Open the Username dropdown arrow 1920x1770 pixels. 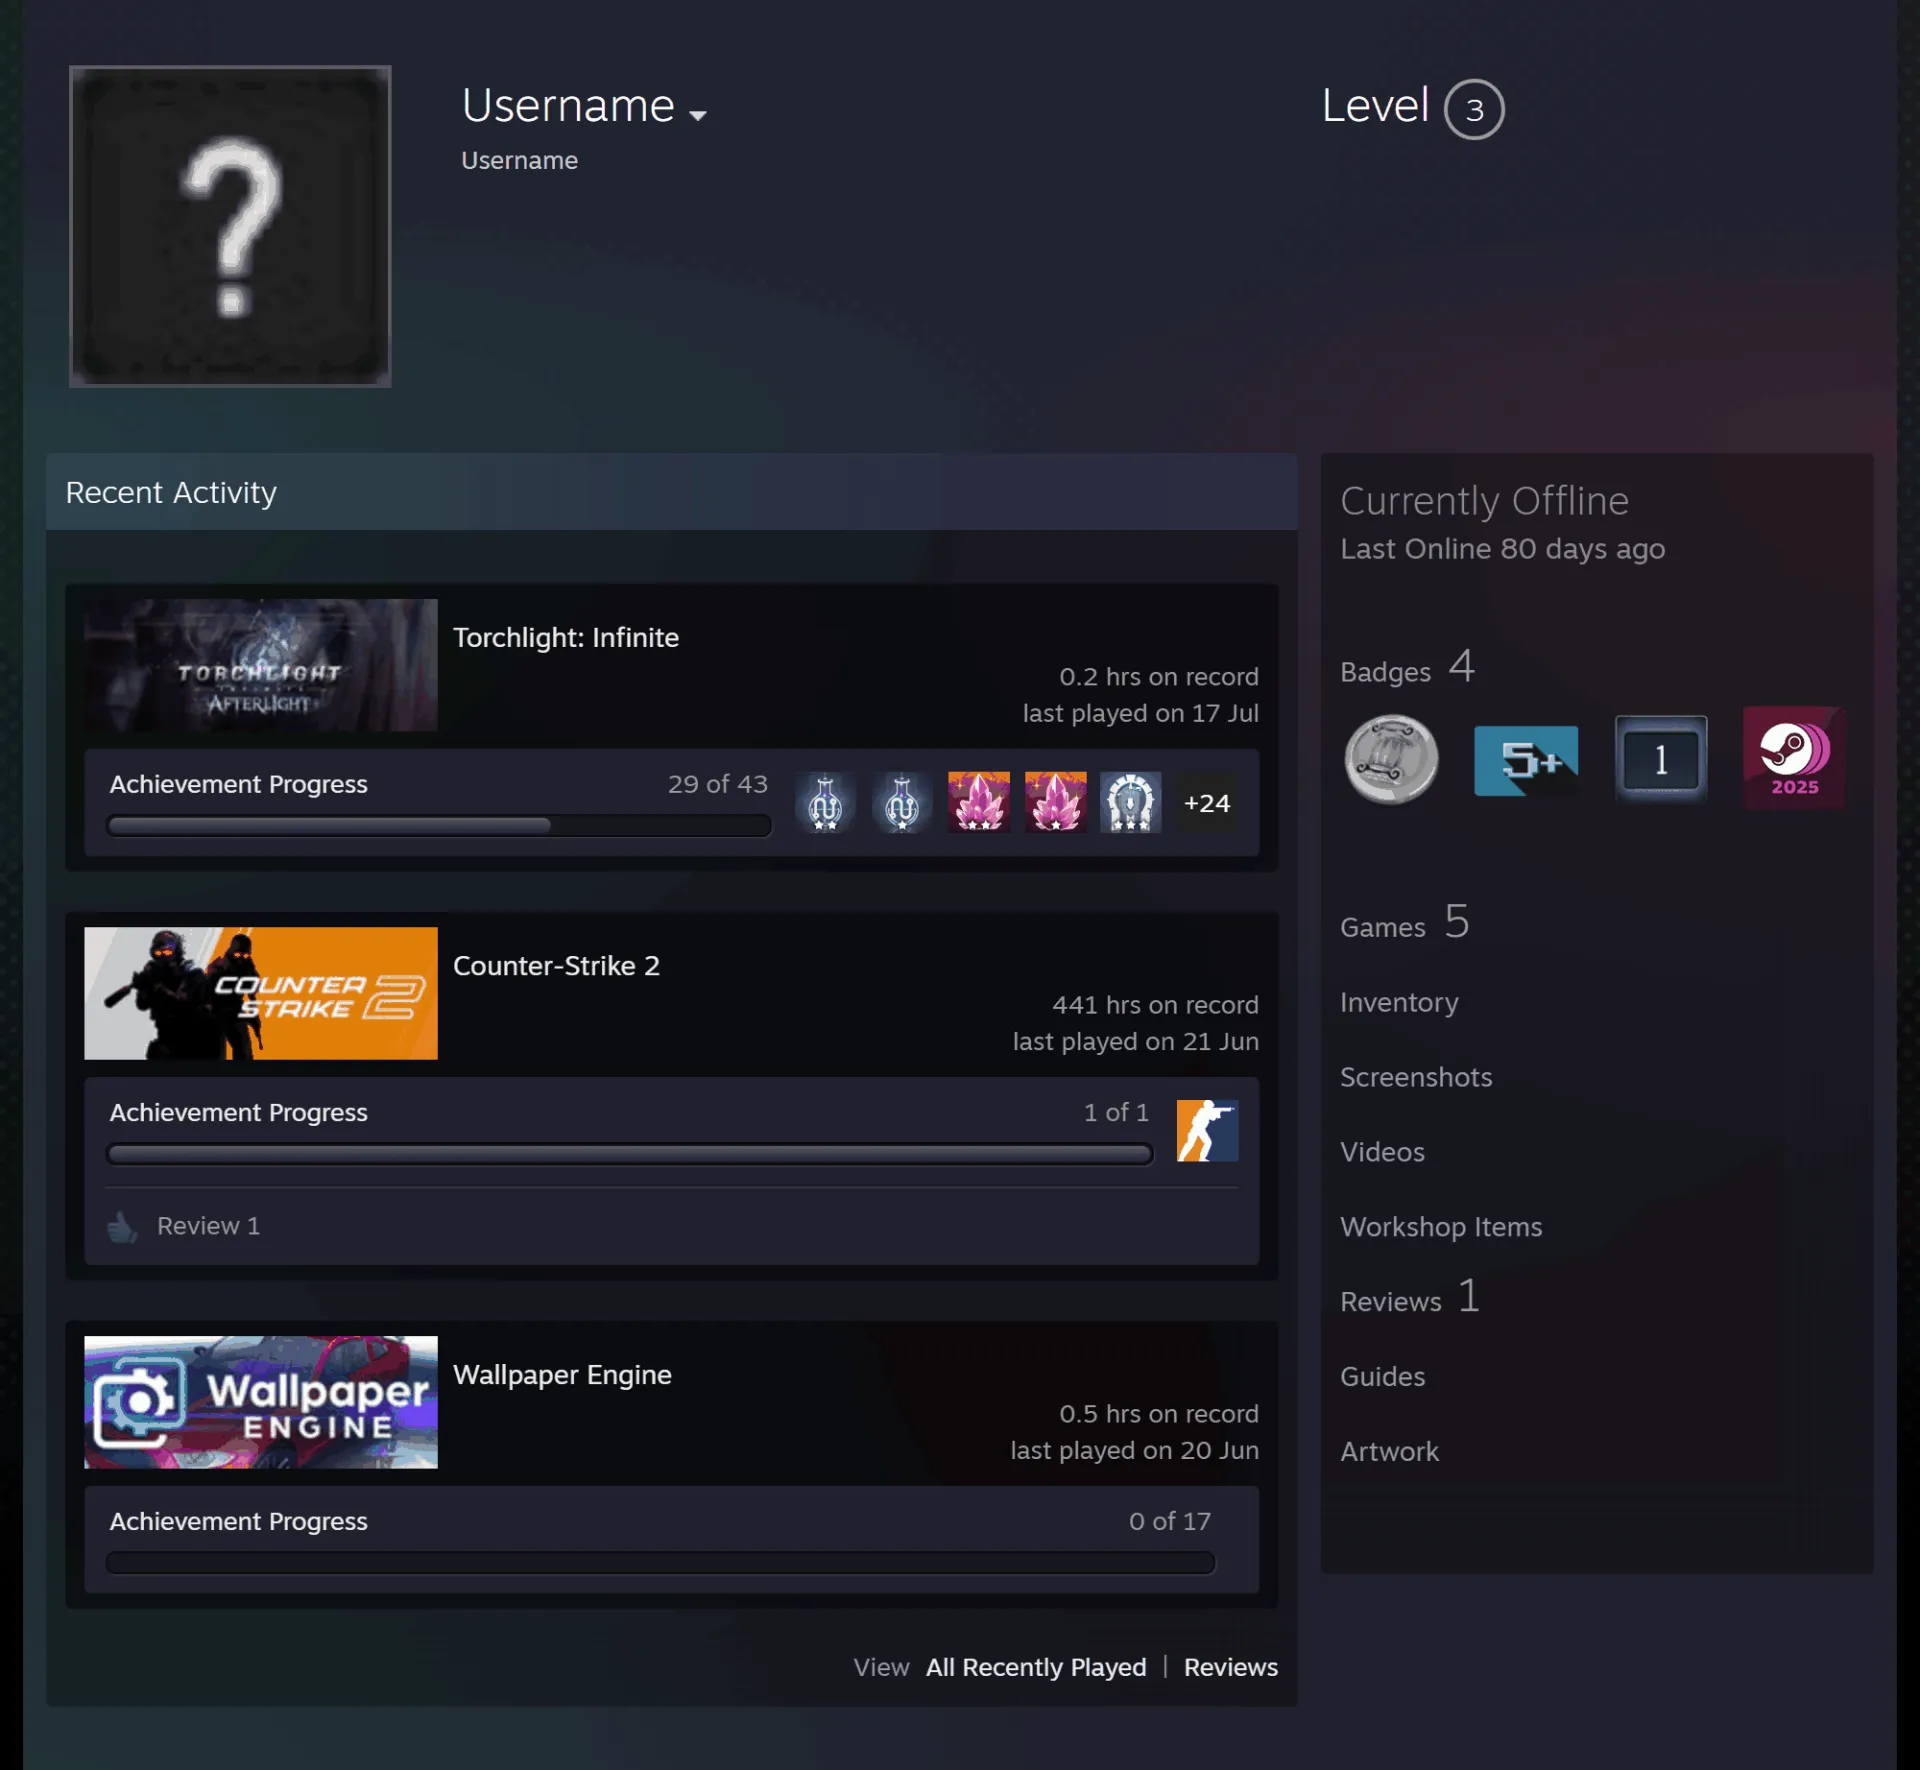(x=698, y=115)
